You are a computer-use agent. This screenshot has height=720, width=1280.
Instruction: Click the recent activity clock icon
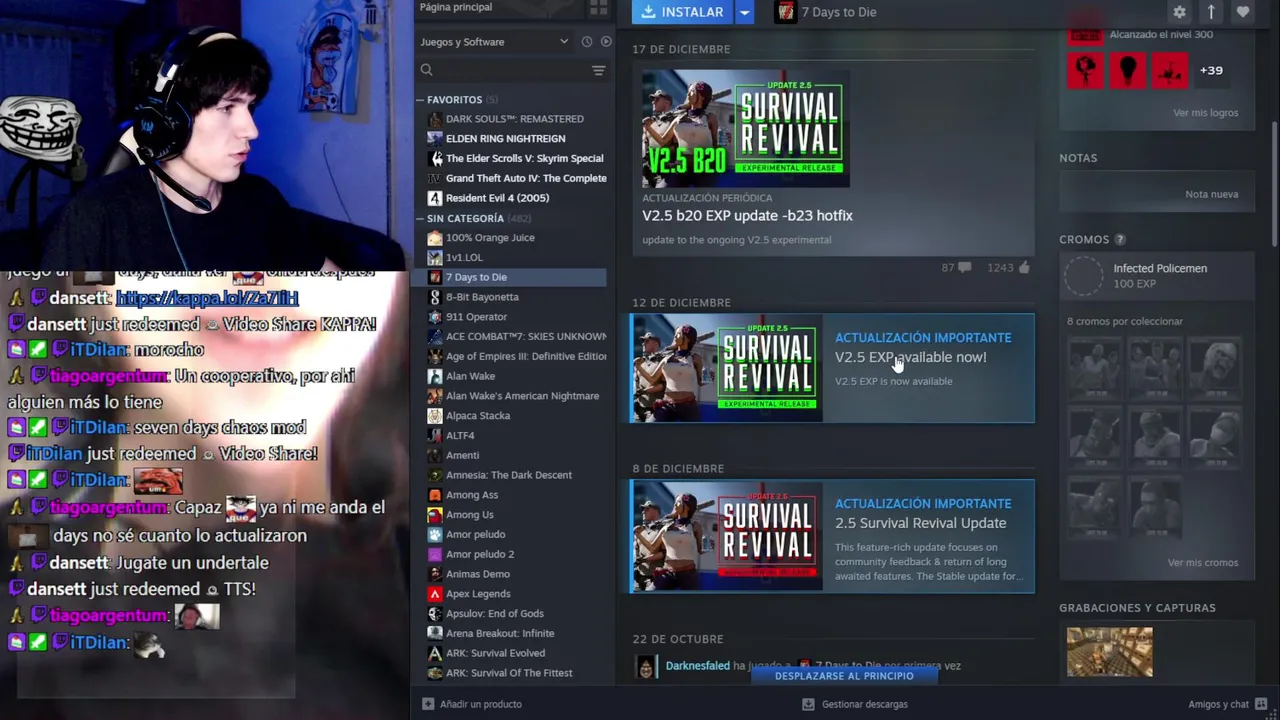pos(587,42)
